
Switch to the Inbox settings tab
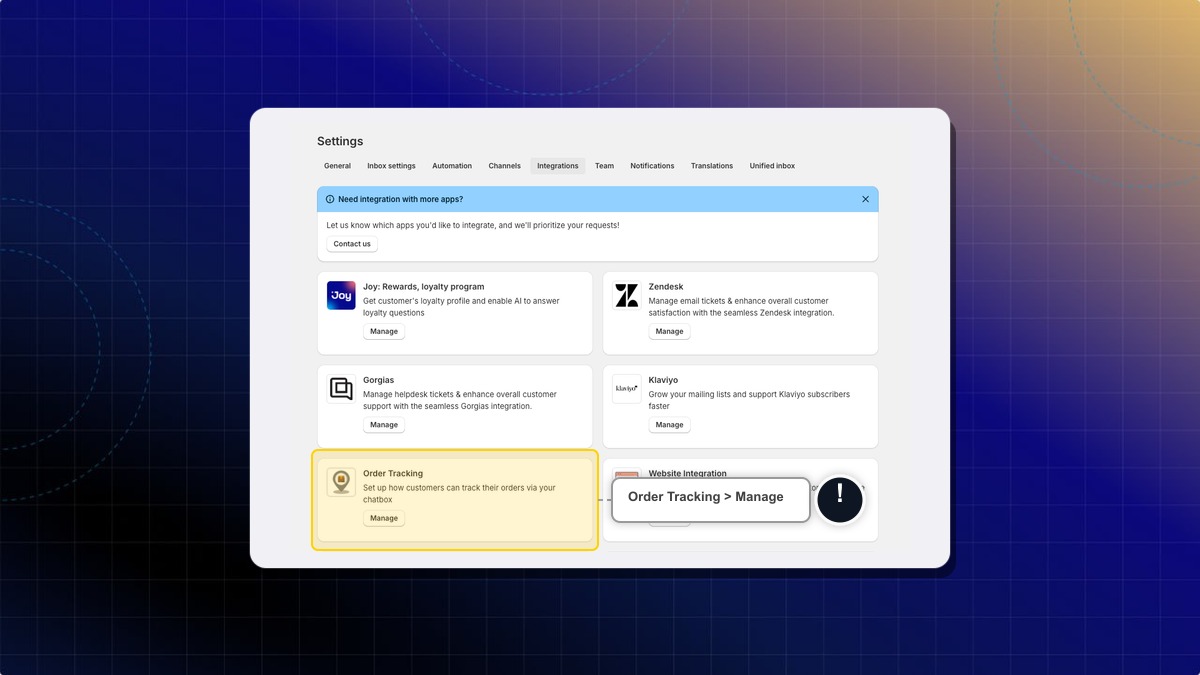(x=391, y=166)
